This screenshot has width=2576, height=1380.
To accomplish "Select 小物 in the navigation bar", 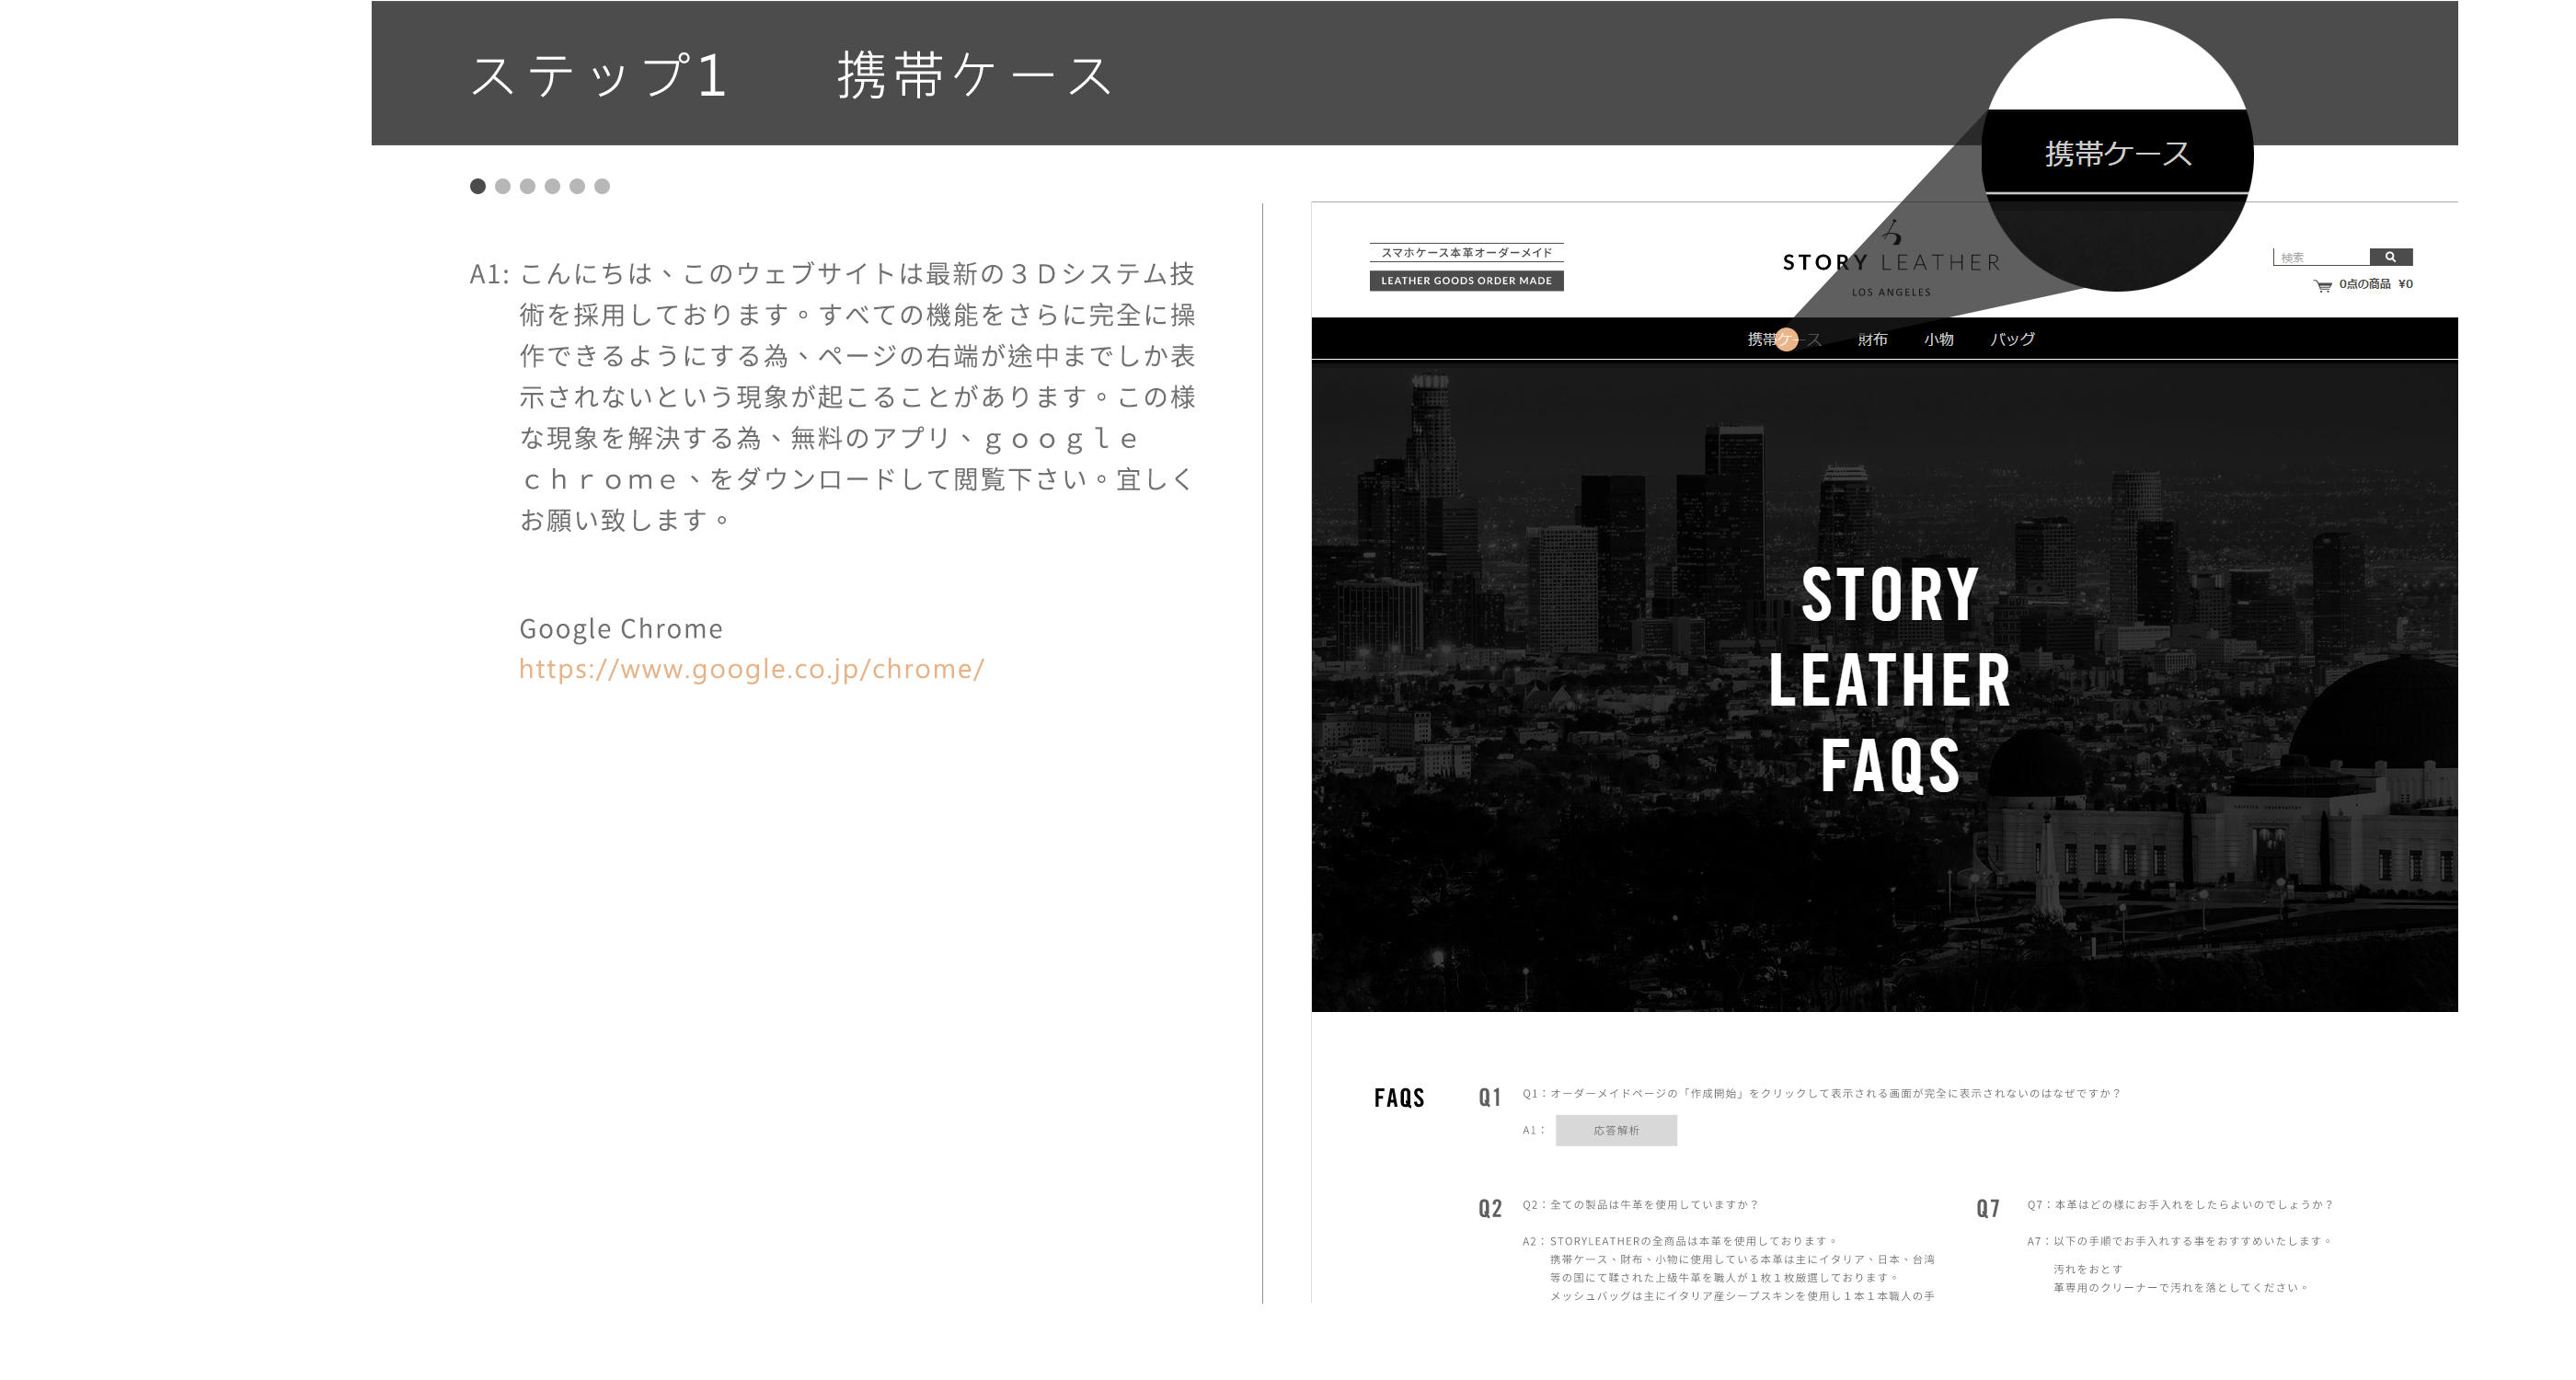I will point(1938,340).
